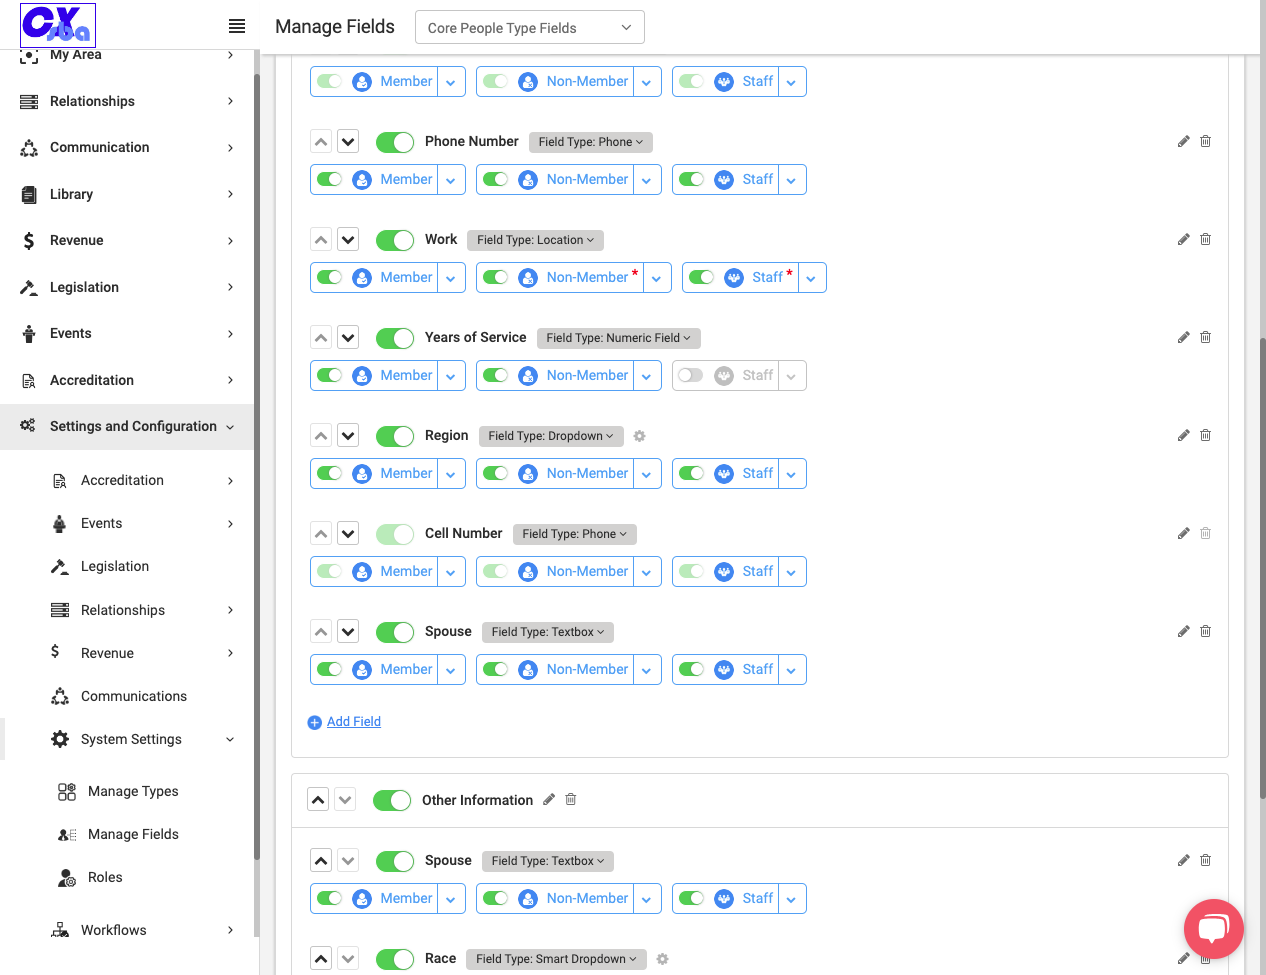
Task: Edit the Region field pencil icon
Action: click(1183, 435)
